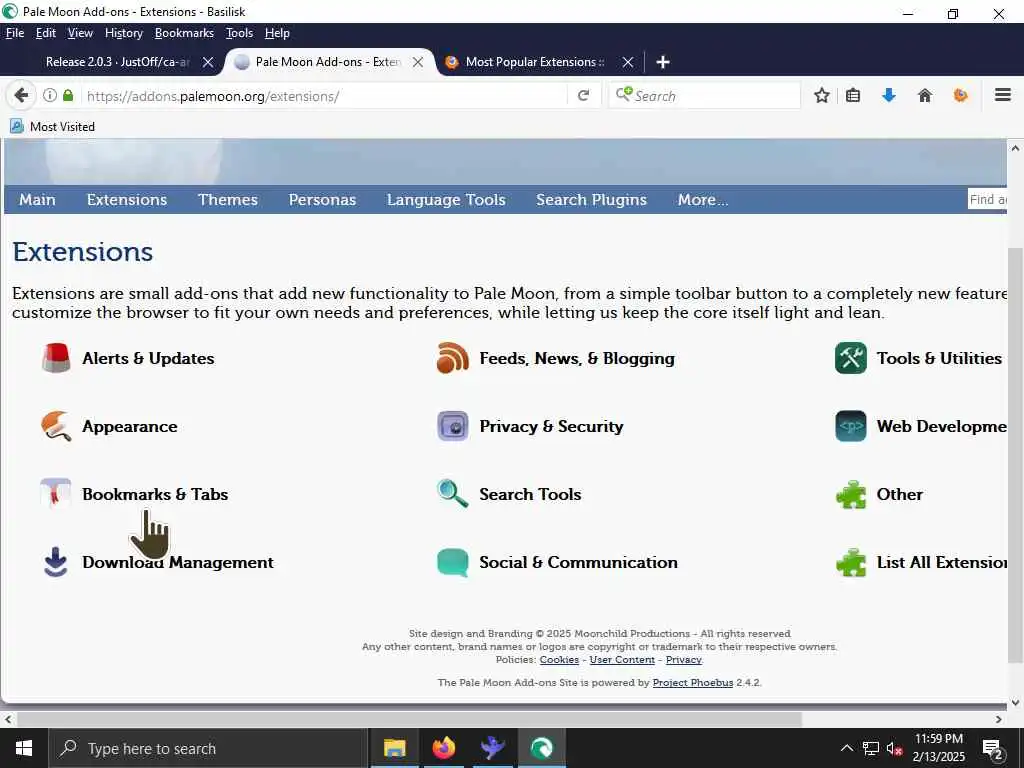This screenshot has width=1024, height=768.
Task: Open the Project Phoebus link
Action: tap(693, 682)
